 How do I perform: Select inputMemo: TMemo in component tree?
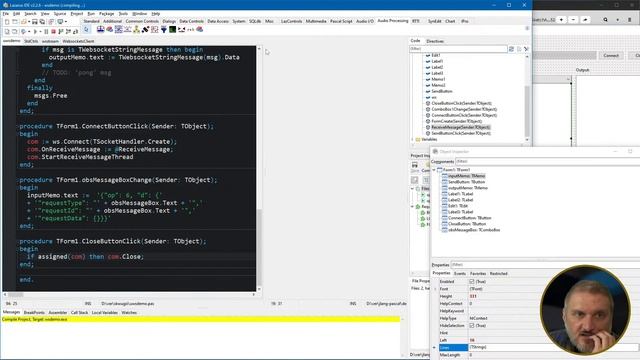coord(466,176)
